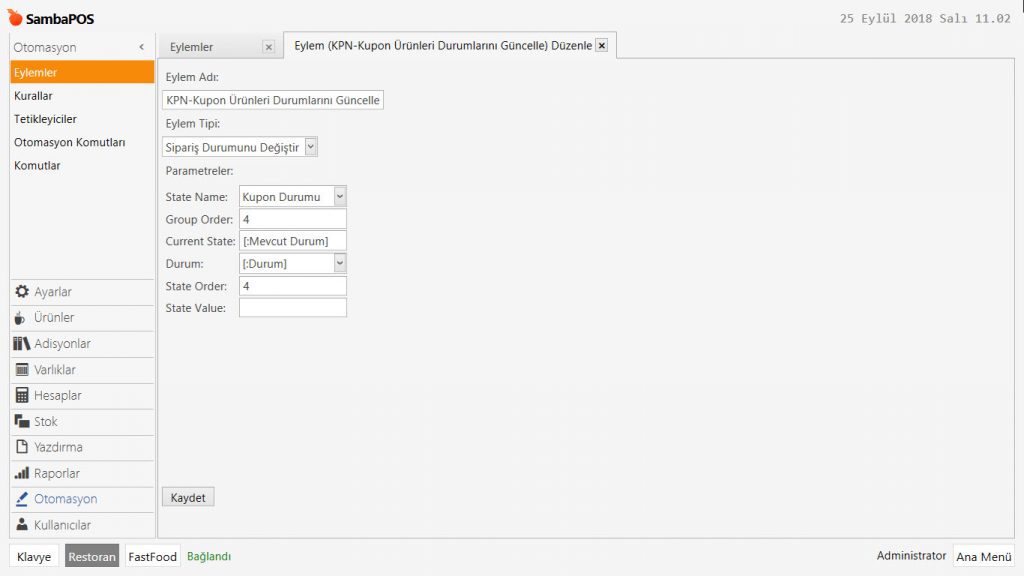Close the Eylemler tab
Screen dimensions: 1024x576
[268, 46]
